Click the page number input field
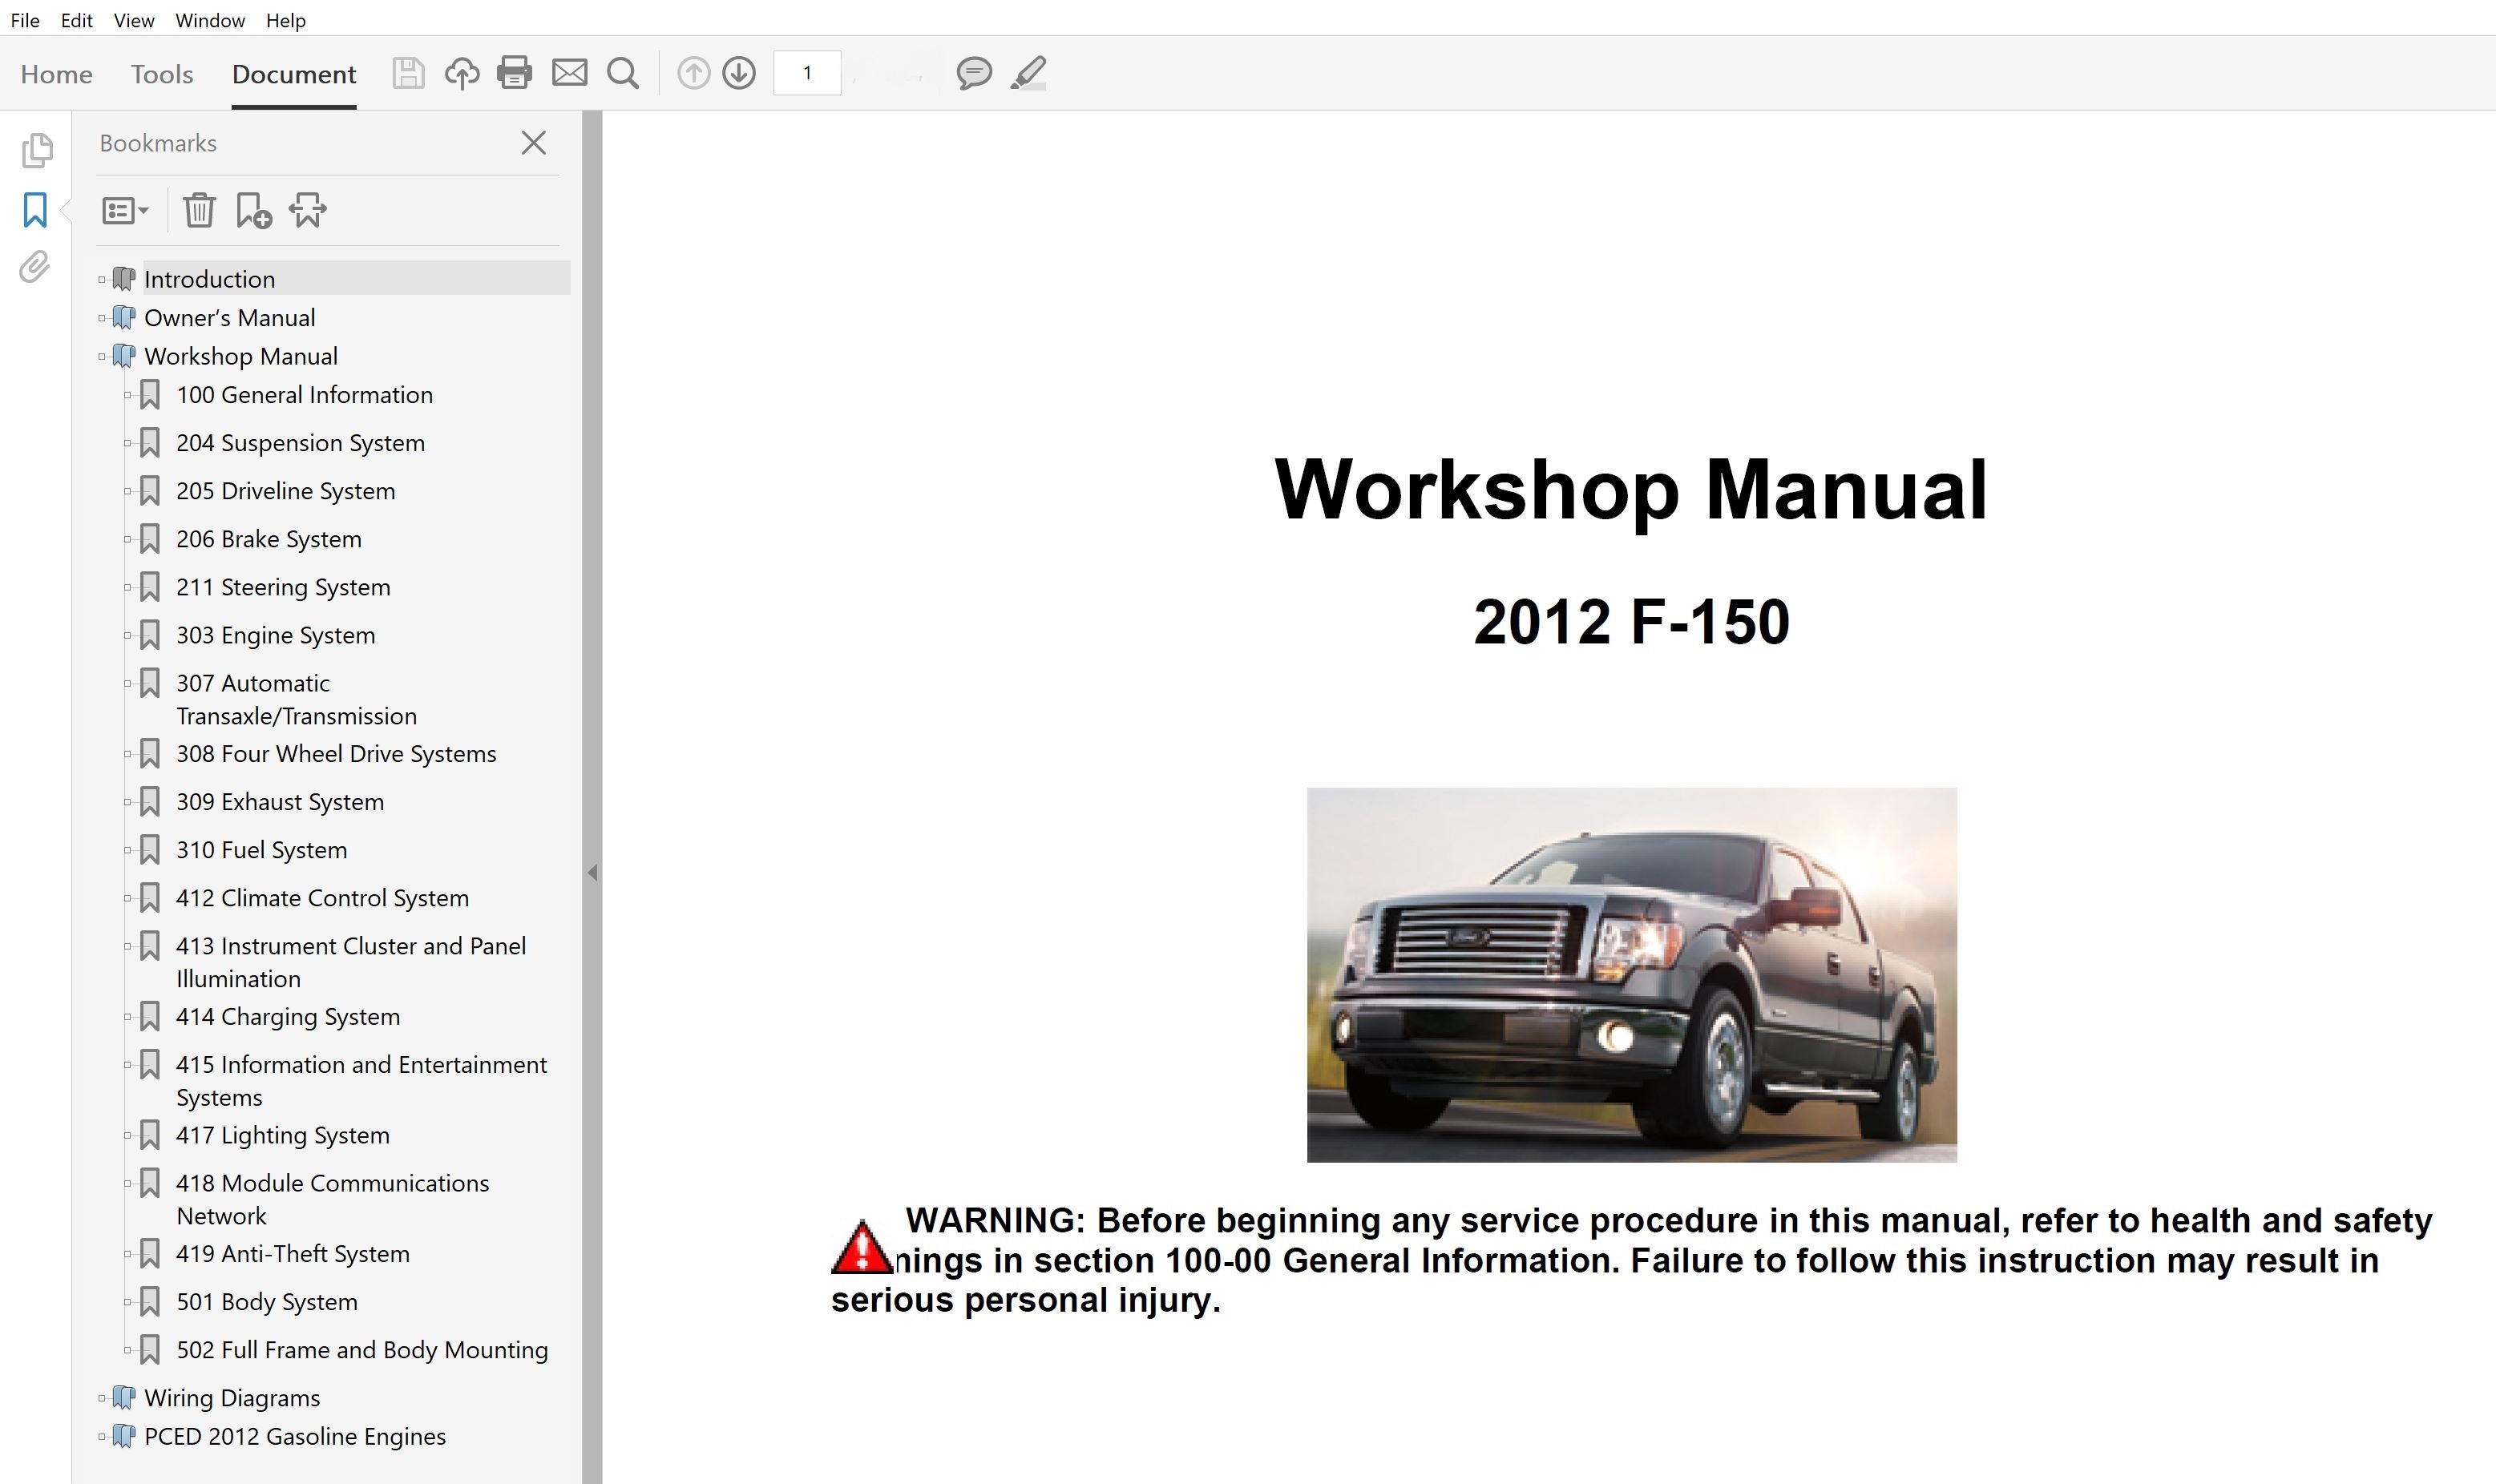2496x1484 pixels. pyautogui.click(x=807, y=73)
